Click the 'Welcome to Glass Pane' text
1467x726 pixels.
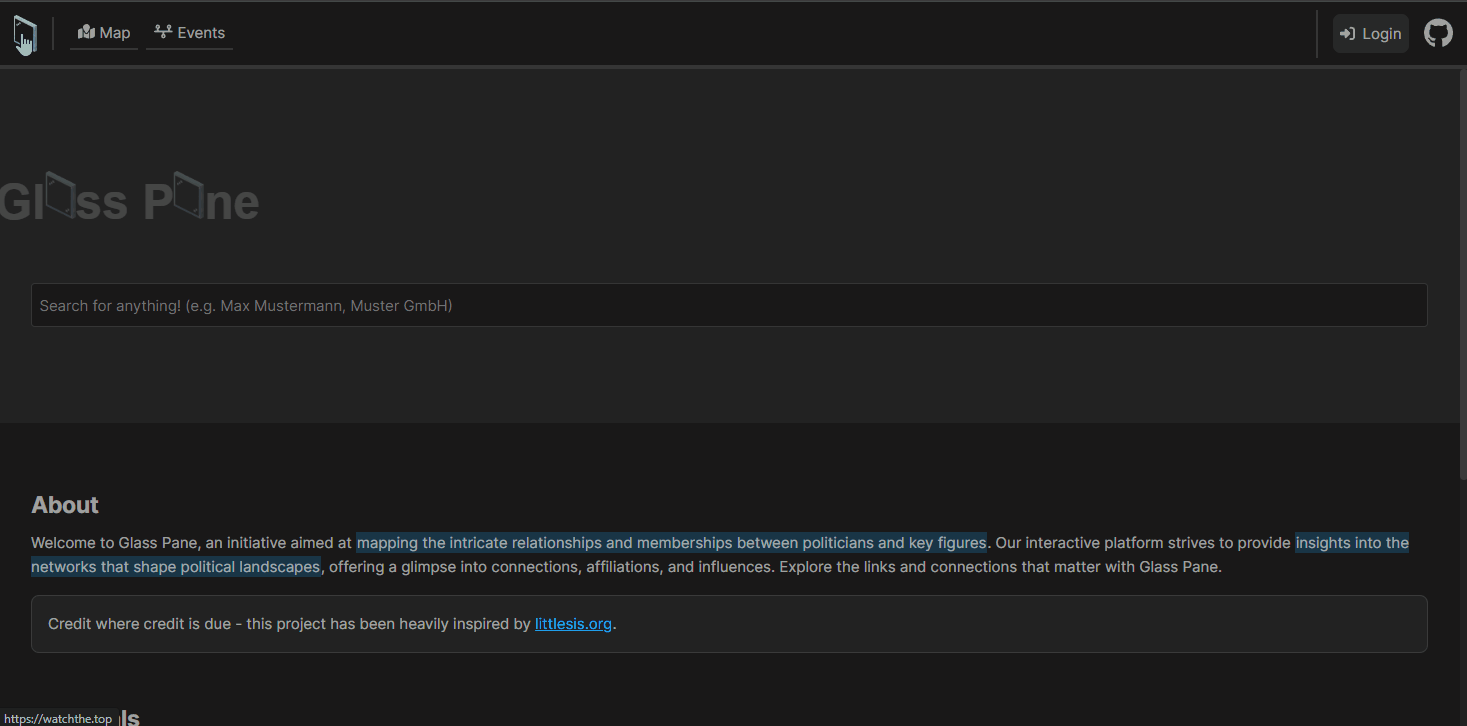tap(115, 543)
